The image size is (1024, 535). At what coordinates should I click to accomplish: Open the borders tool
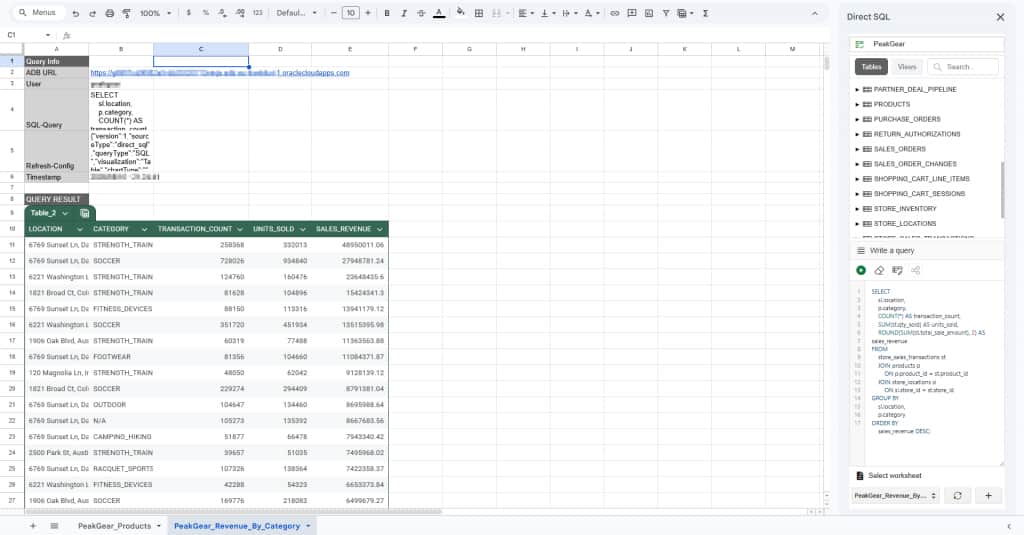click(479, 13)
